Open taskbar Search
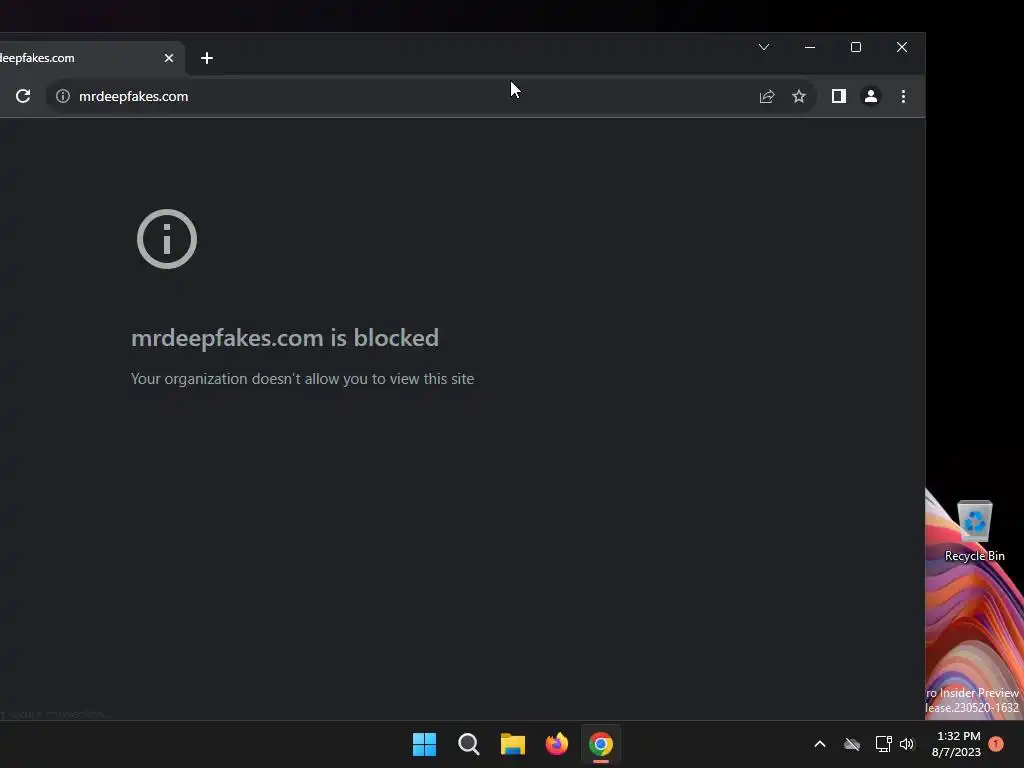 [x=469, y=744]
